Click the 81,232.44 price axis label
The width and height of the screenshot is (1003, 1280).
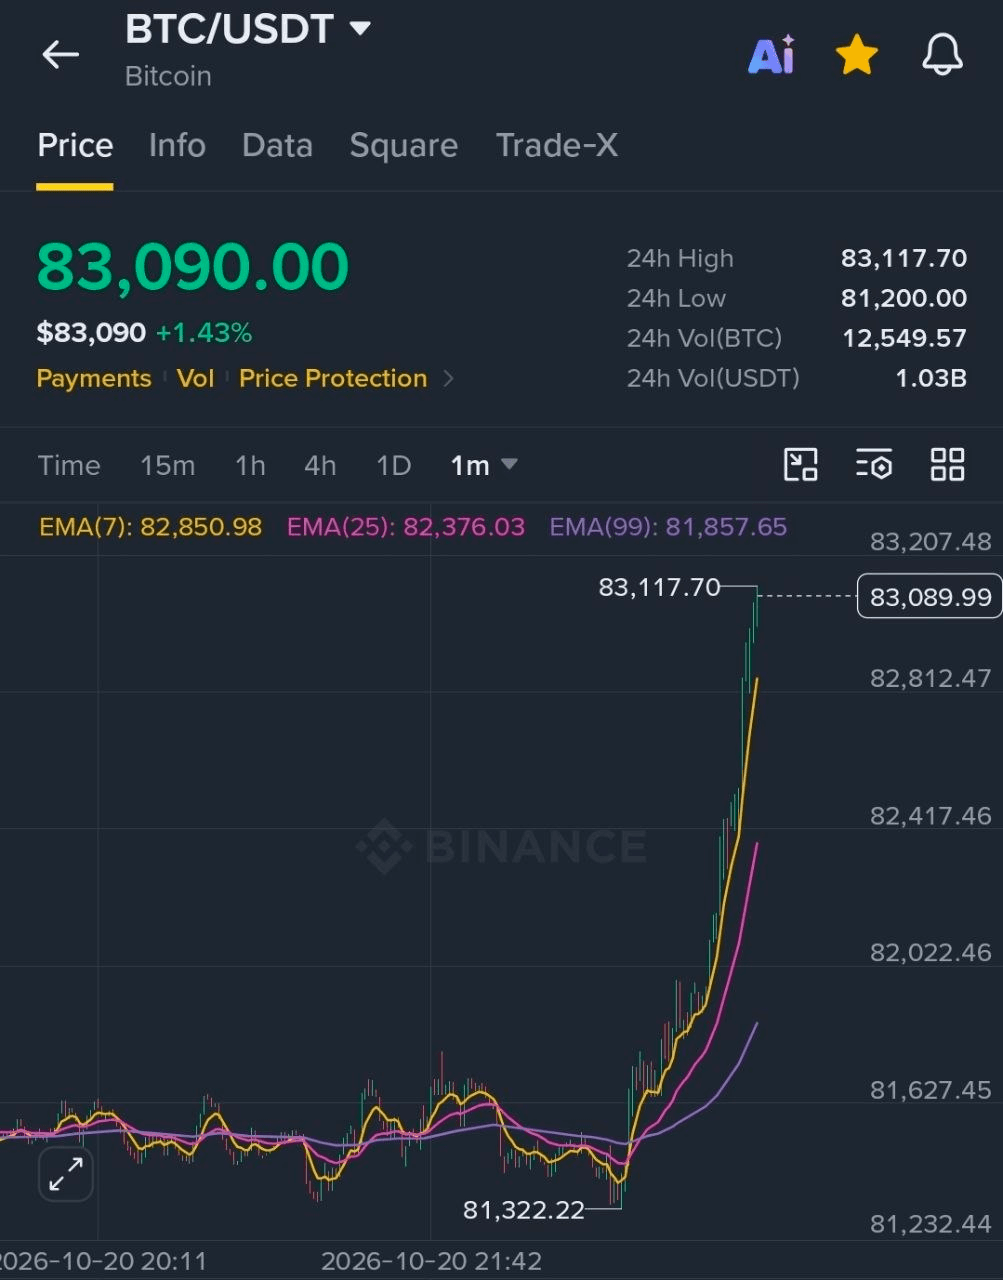click(x=930, y=1223)
